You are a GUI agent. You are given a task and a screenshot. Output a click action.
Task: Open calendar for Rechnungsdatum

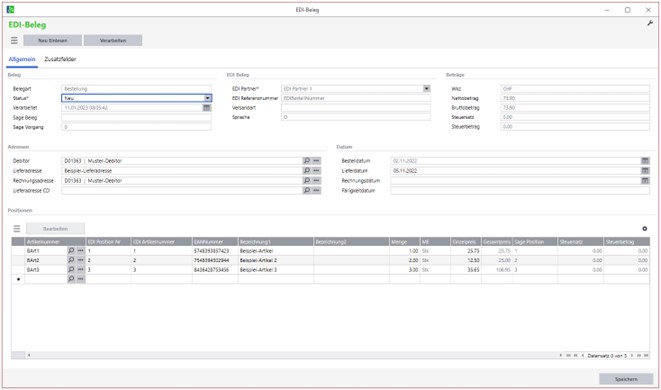click(645, 180)
